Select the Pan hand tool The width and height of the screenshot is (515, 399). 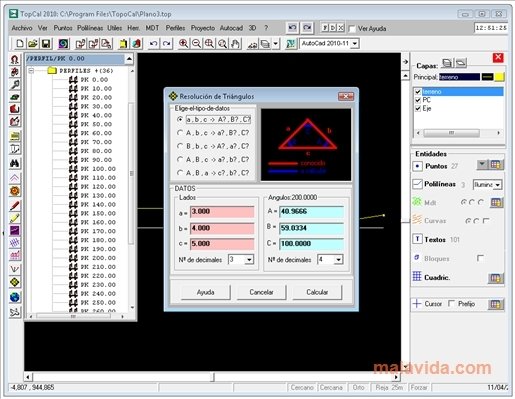tap(235, 44)
